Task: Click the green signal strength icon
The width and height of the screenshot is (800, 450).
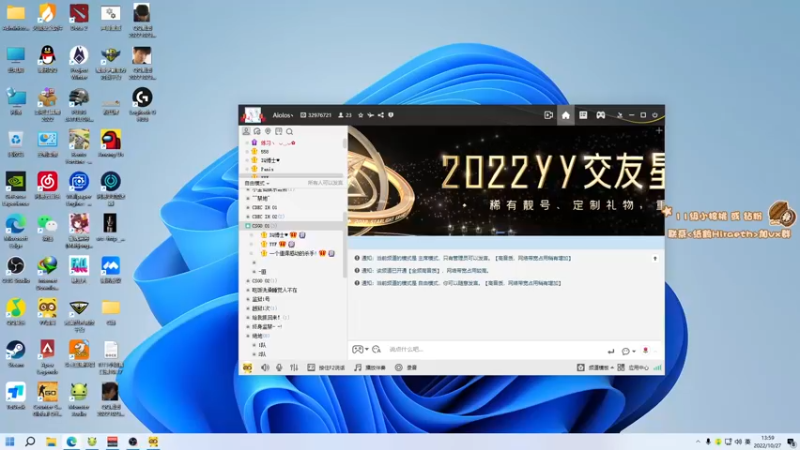Action: click(x=657, y=367)
